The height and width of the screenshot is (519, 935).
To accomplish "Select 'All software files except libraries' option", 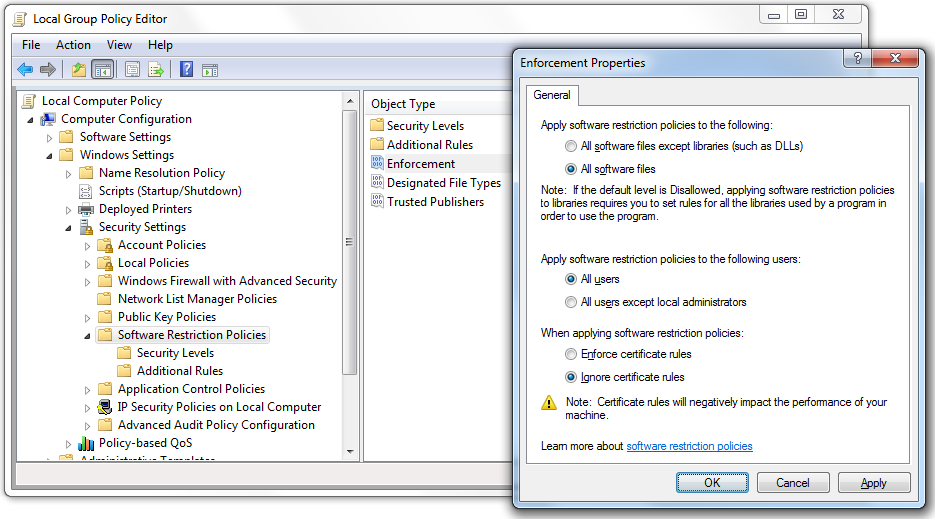I will point(571,146).
